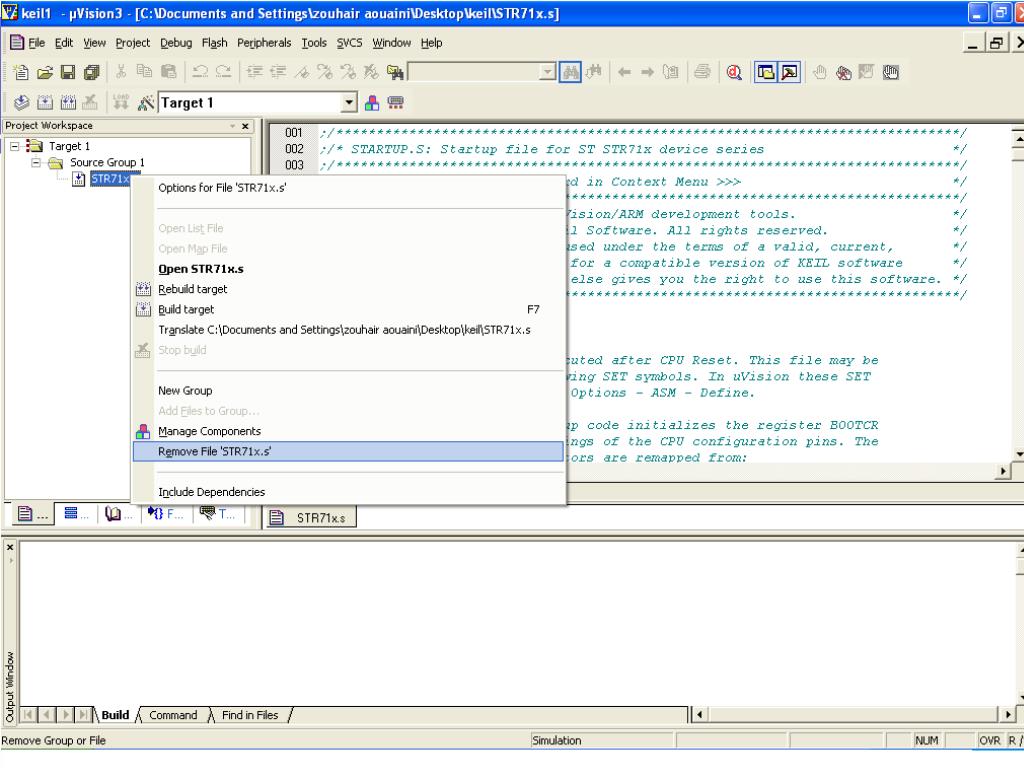Click the Output Window horizontal scroll right arrow
This screenshot has width=1024, height=768.
[1008, 715]
